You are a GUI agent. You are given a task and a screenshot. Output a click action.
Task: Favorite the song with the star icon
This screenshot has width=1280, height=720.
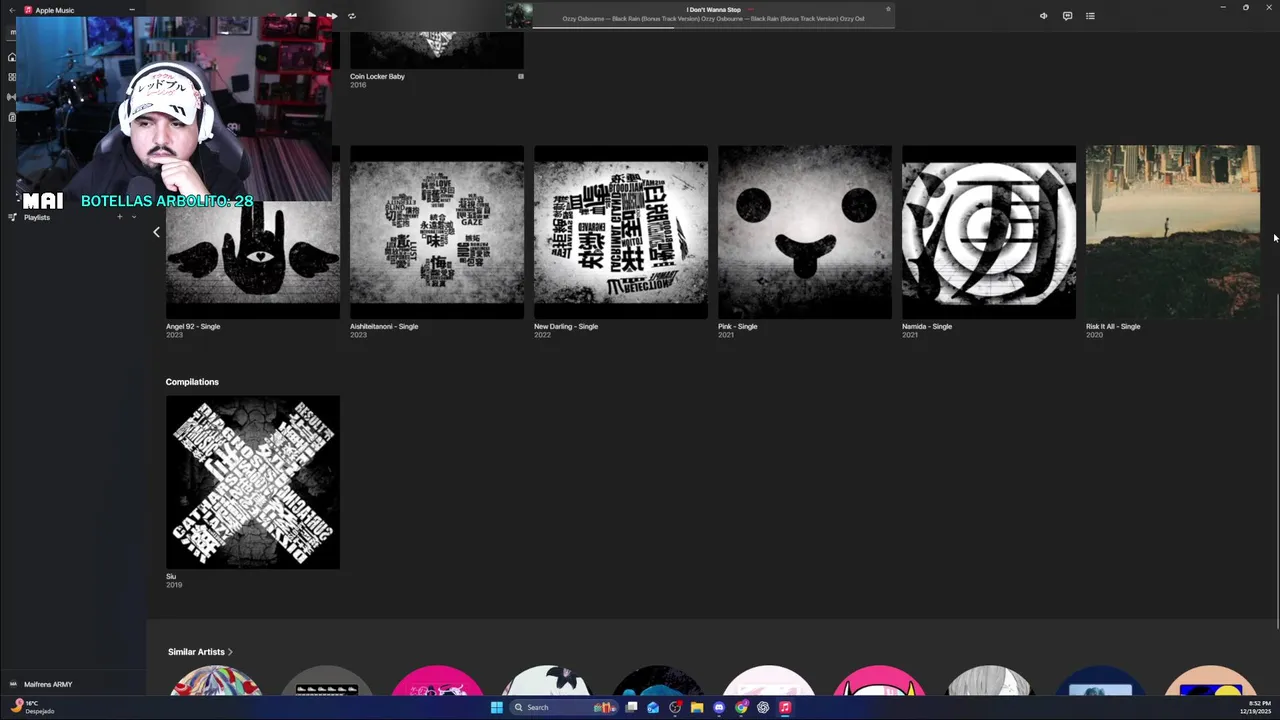[888, 9]
